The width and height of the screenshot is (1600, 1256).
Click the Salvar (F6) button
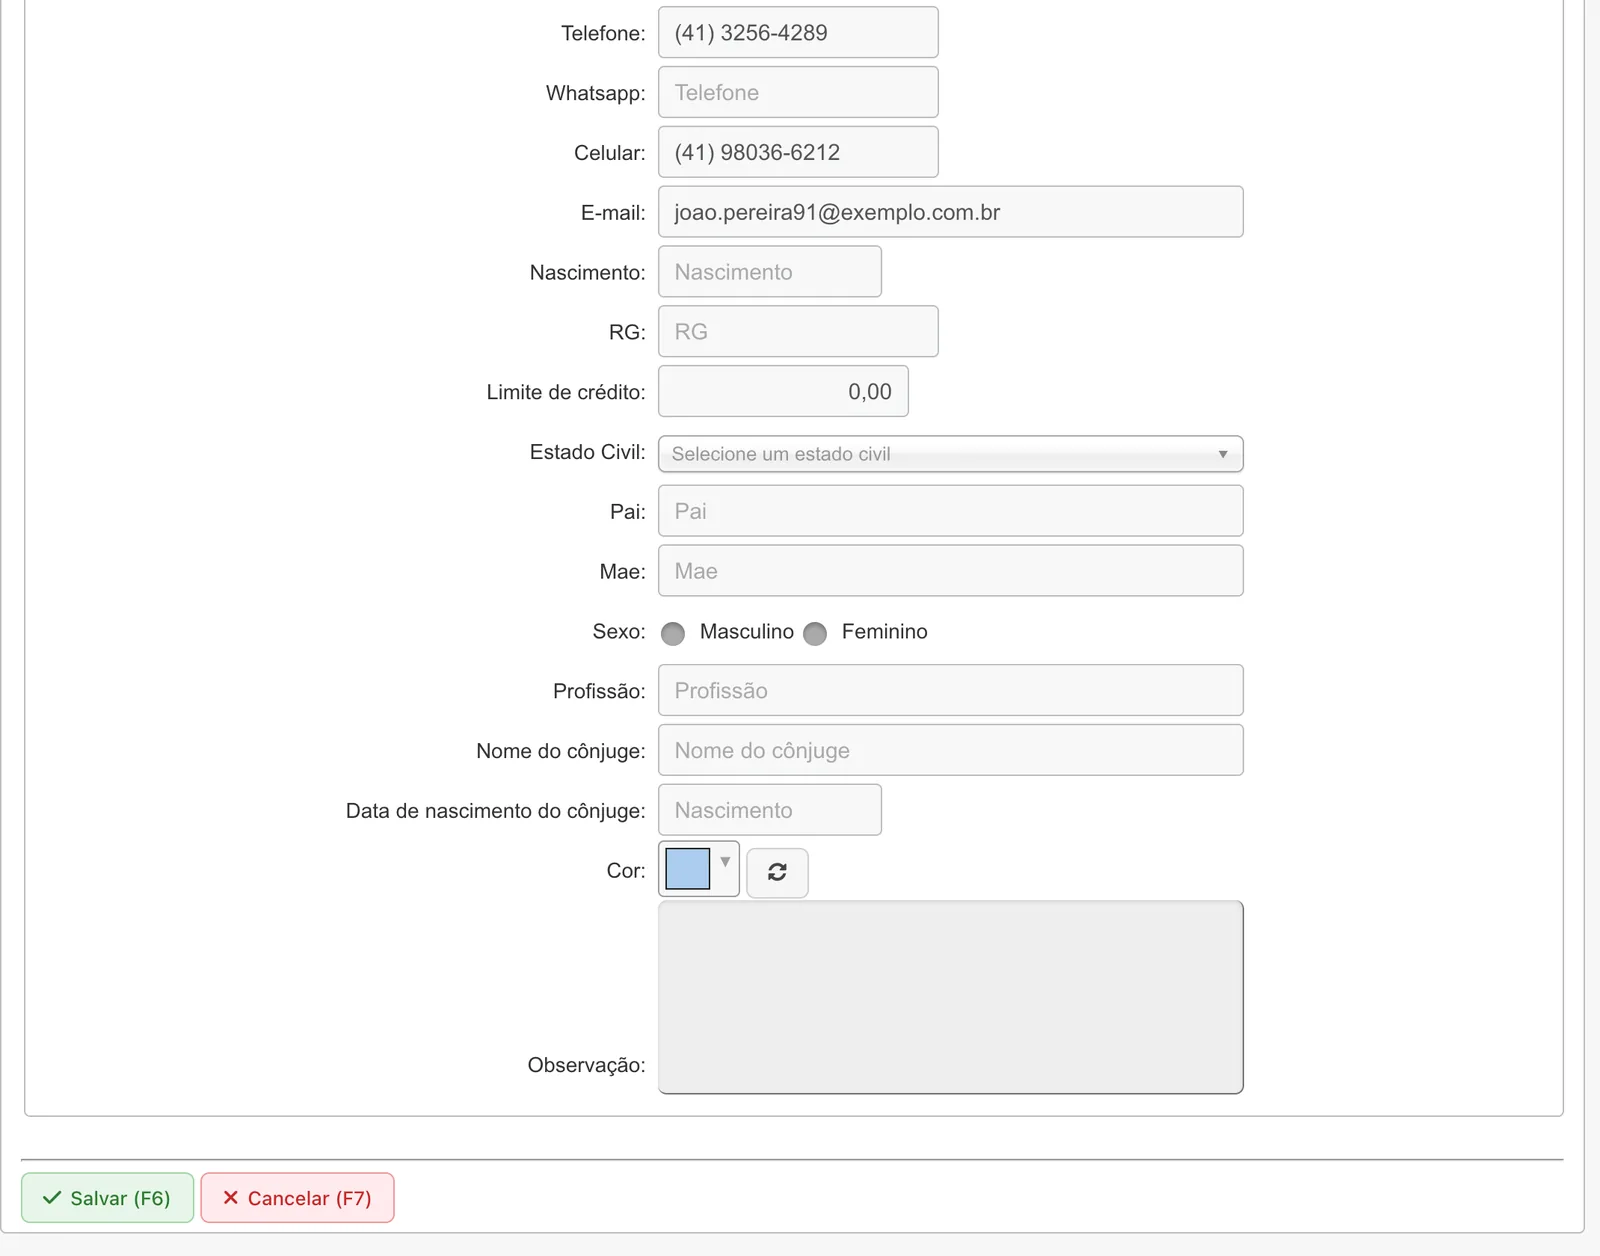coord(108,1198)
